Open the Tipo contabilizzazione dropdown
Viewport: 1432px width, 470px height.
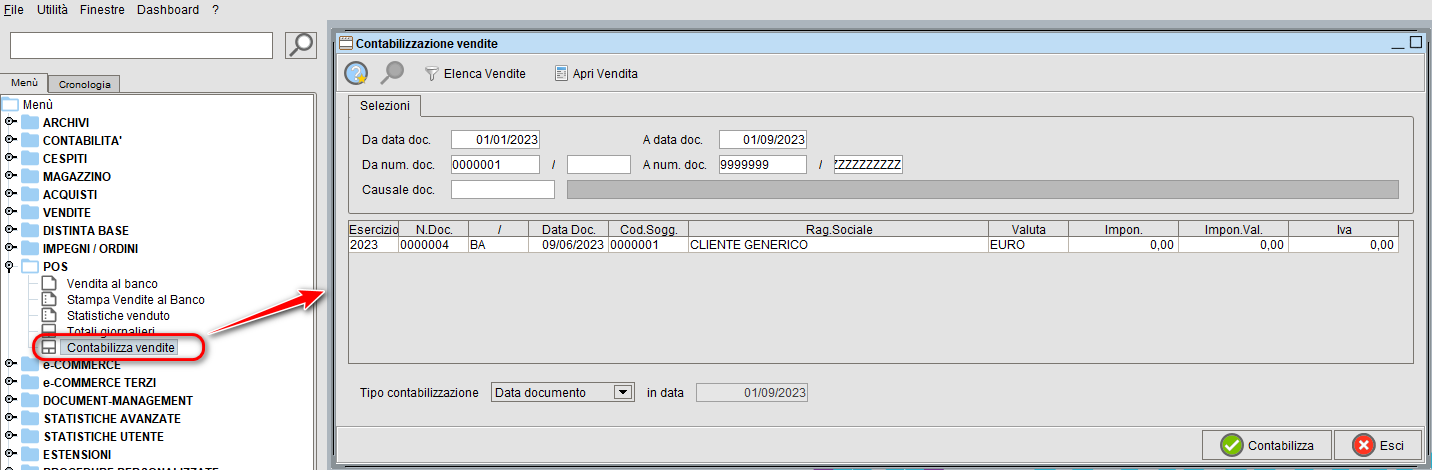click(x=623, y=393)
